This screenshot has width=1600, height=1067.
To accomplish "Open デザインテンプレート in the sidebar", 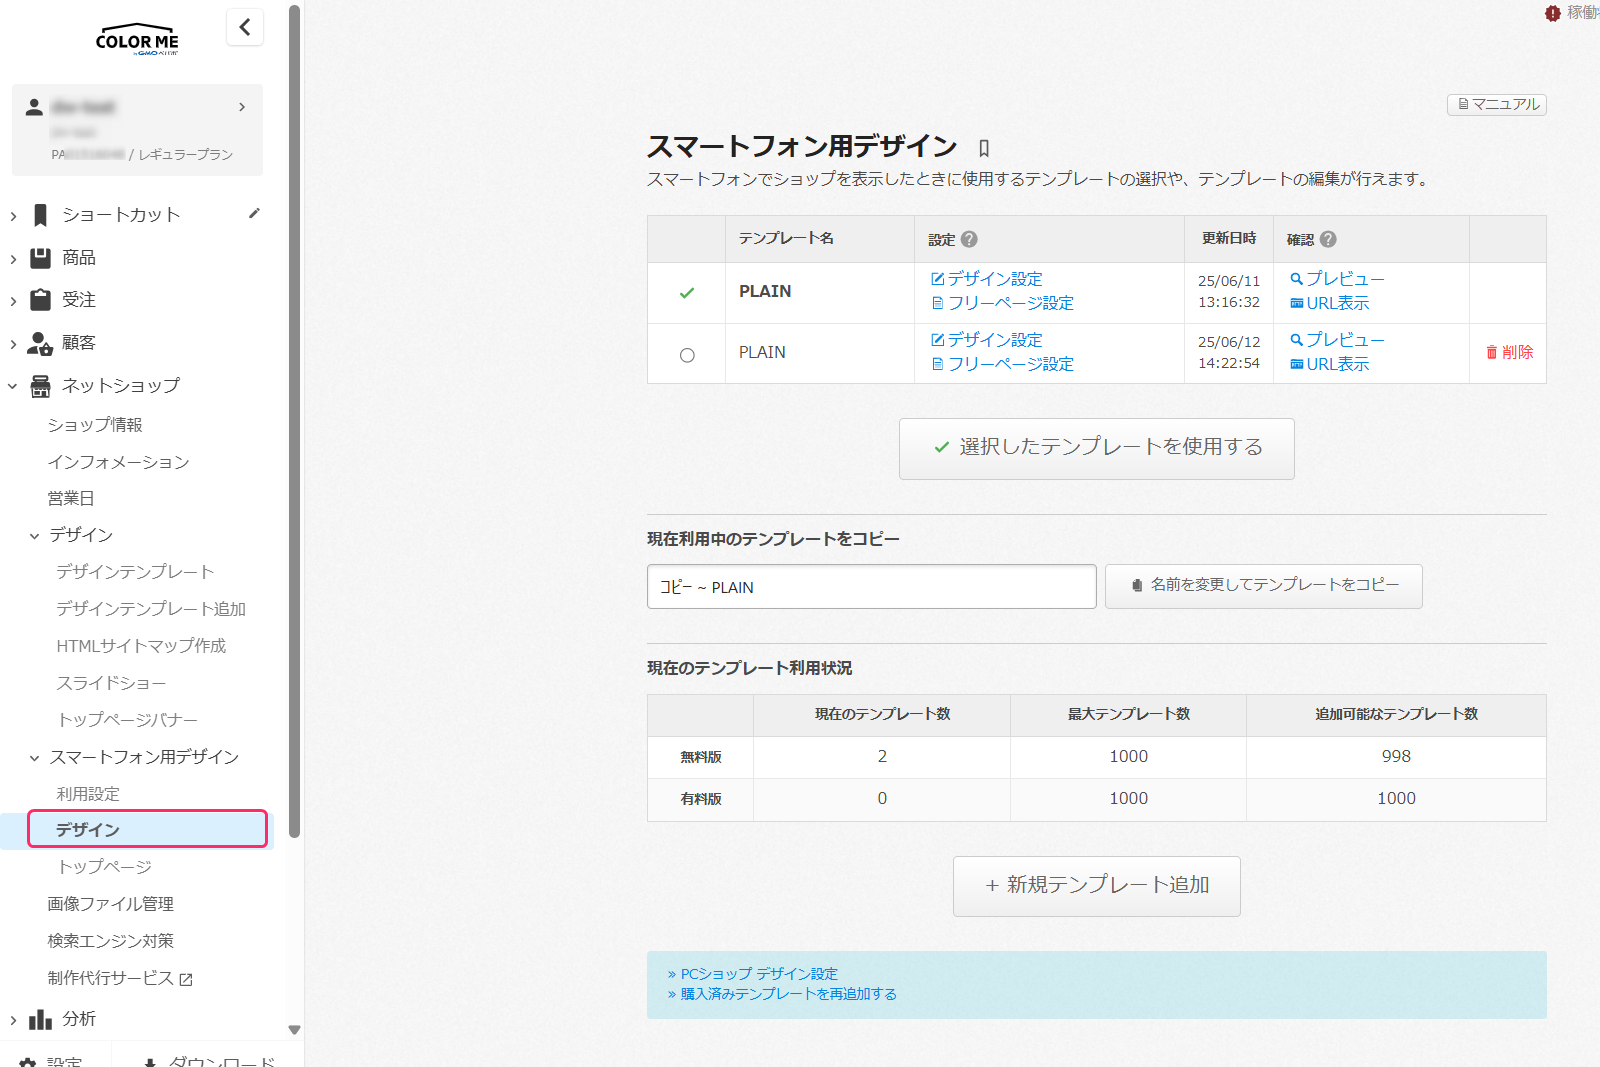I will pos(135,572).
